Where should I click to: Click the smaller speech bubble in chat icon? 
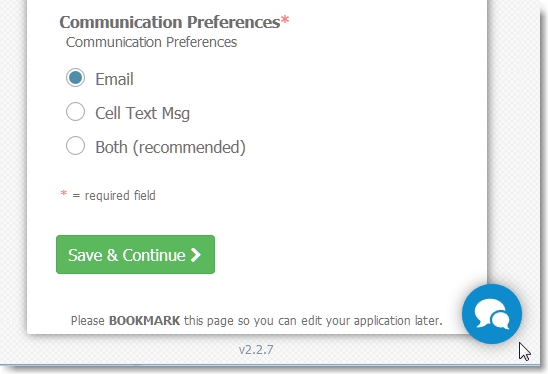[500, 319]
